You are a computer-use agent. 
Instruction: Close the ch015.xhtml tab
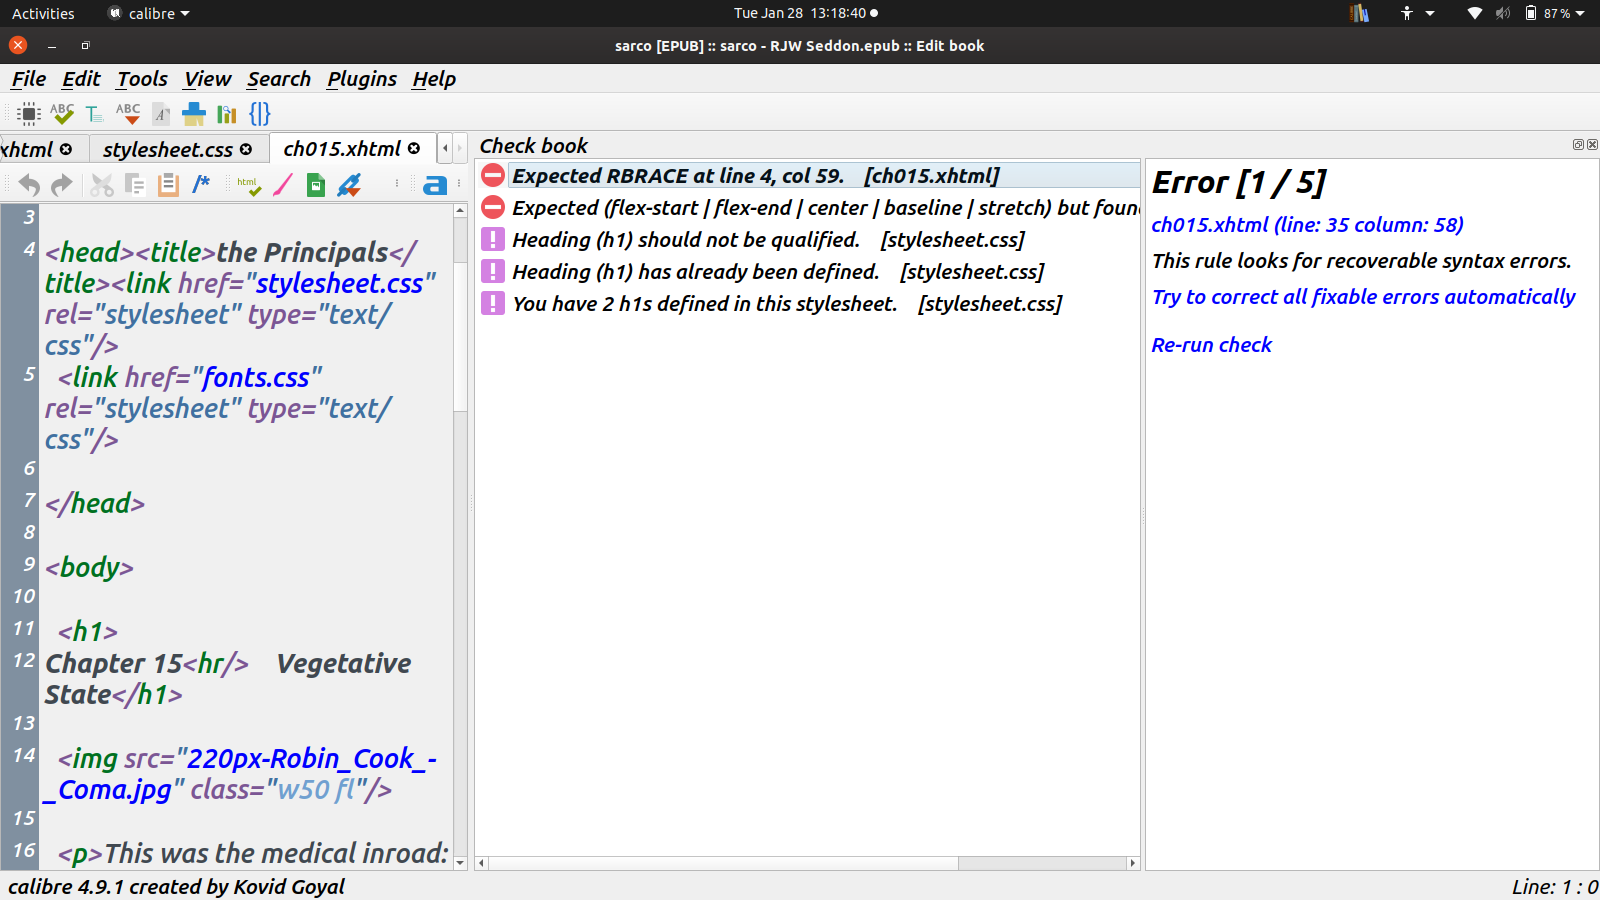pyautogui.click(x=414, y=149)
